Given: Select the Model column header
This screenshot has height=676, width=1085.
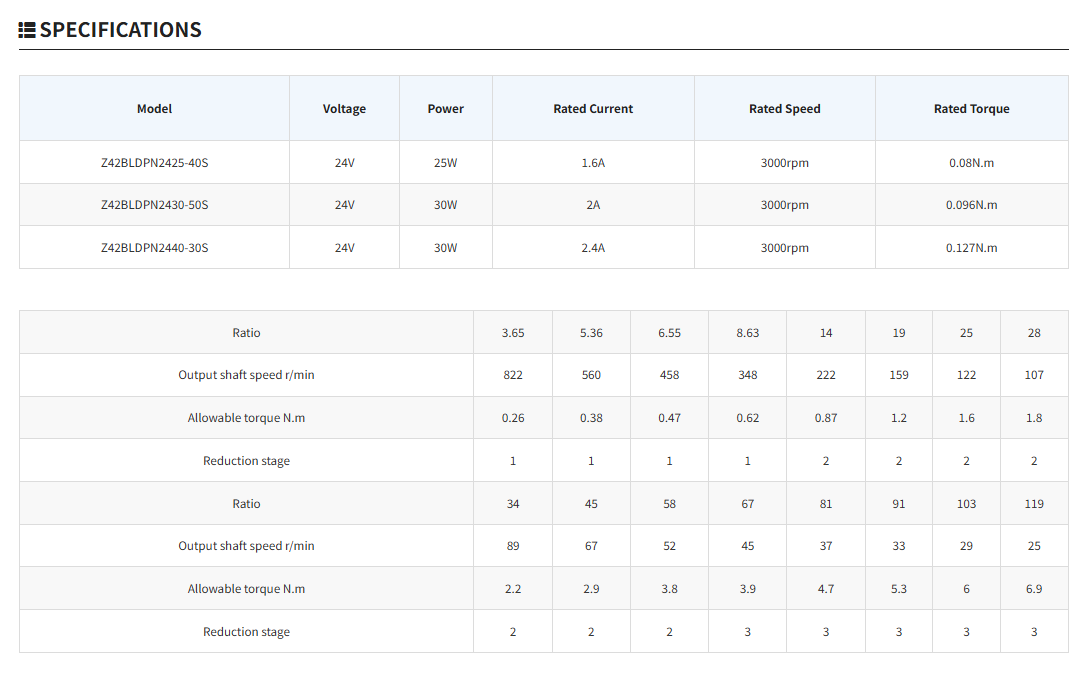Looking at the screenshot, I should [154, 109].
